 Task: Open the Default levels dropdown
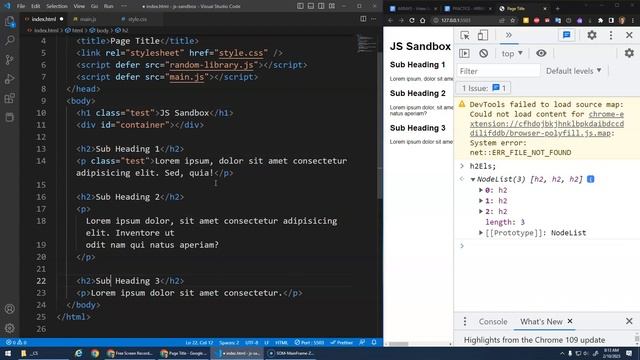(x=573, y=71)
